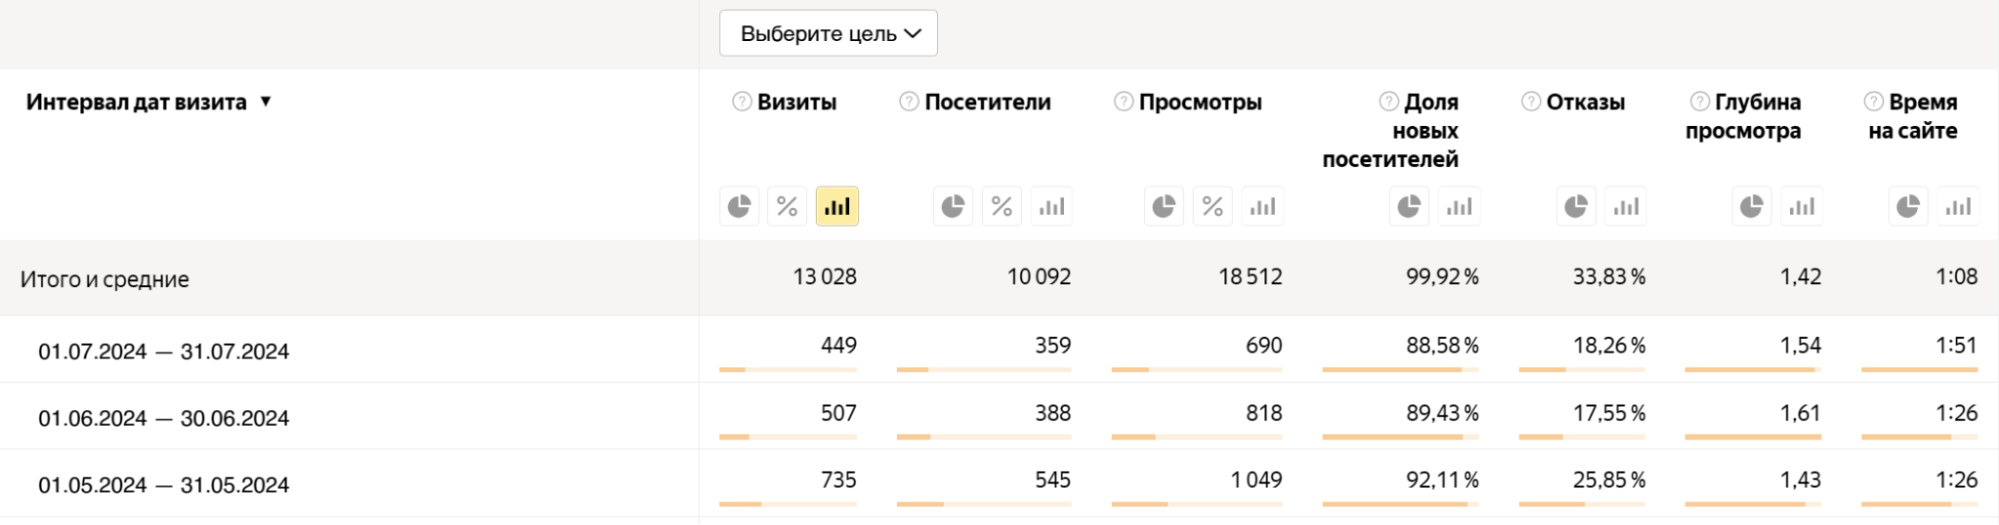Open the Выберите цель dropdown
Viewport: 1999px width, 525px height.
coord(828,34)
